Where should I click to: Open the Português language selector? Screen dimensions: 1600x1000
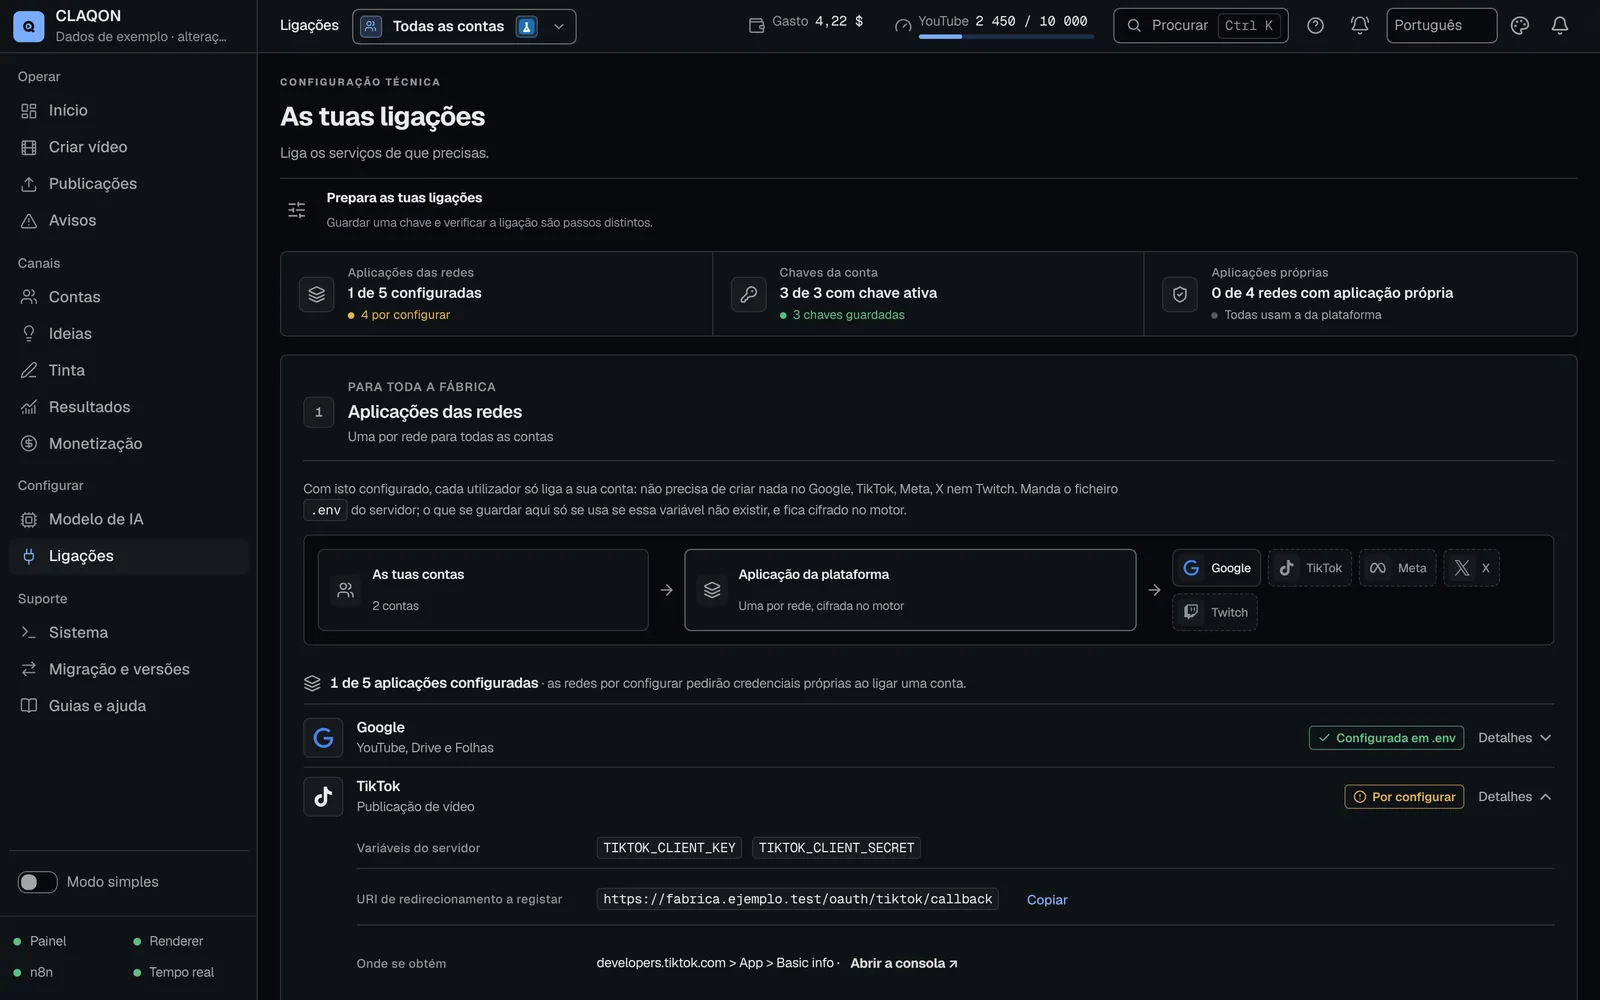pyautogui.click(x=1441, y=26)
